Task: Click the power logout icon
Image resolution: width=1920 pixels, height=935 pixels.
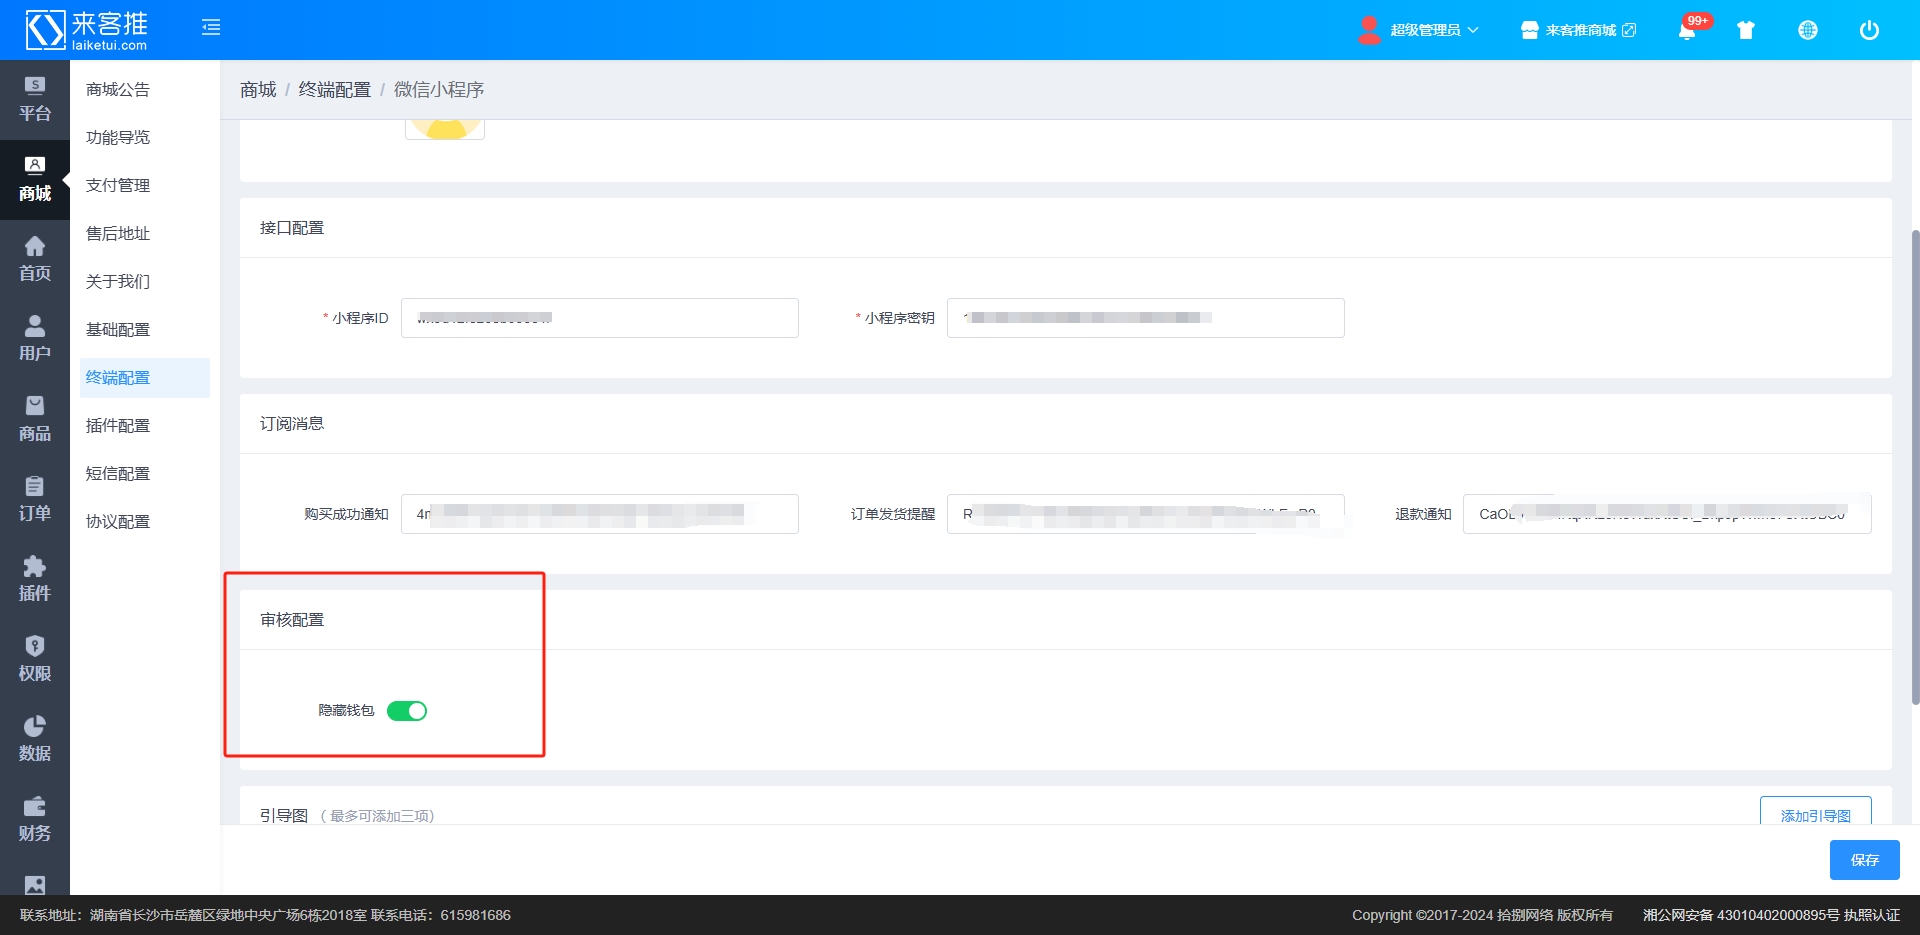Action: 1869,30
